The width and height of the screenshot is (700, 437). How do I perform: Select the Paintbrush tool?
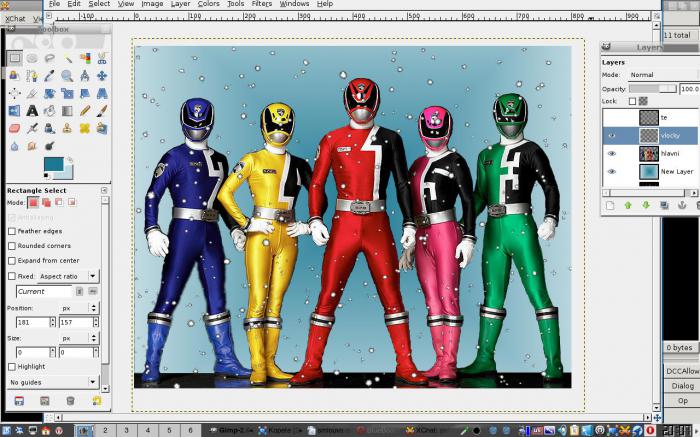click(102, 110)
